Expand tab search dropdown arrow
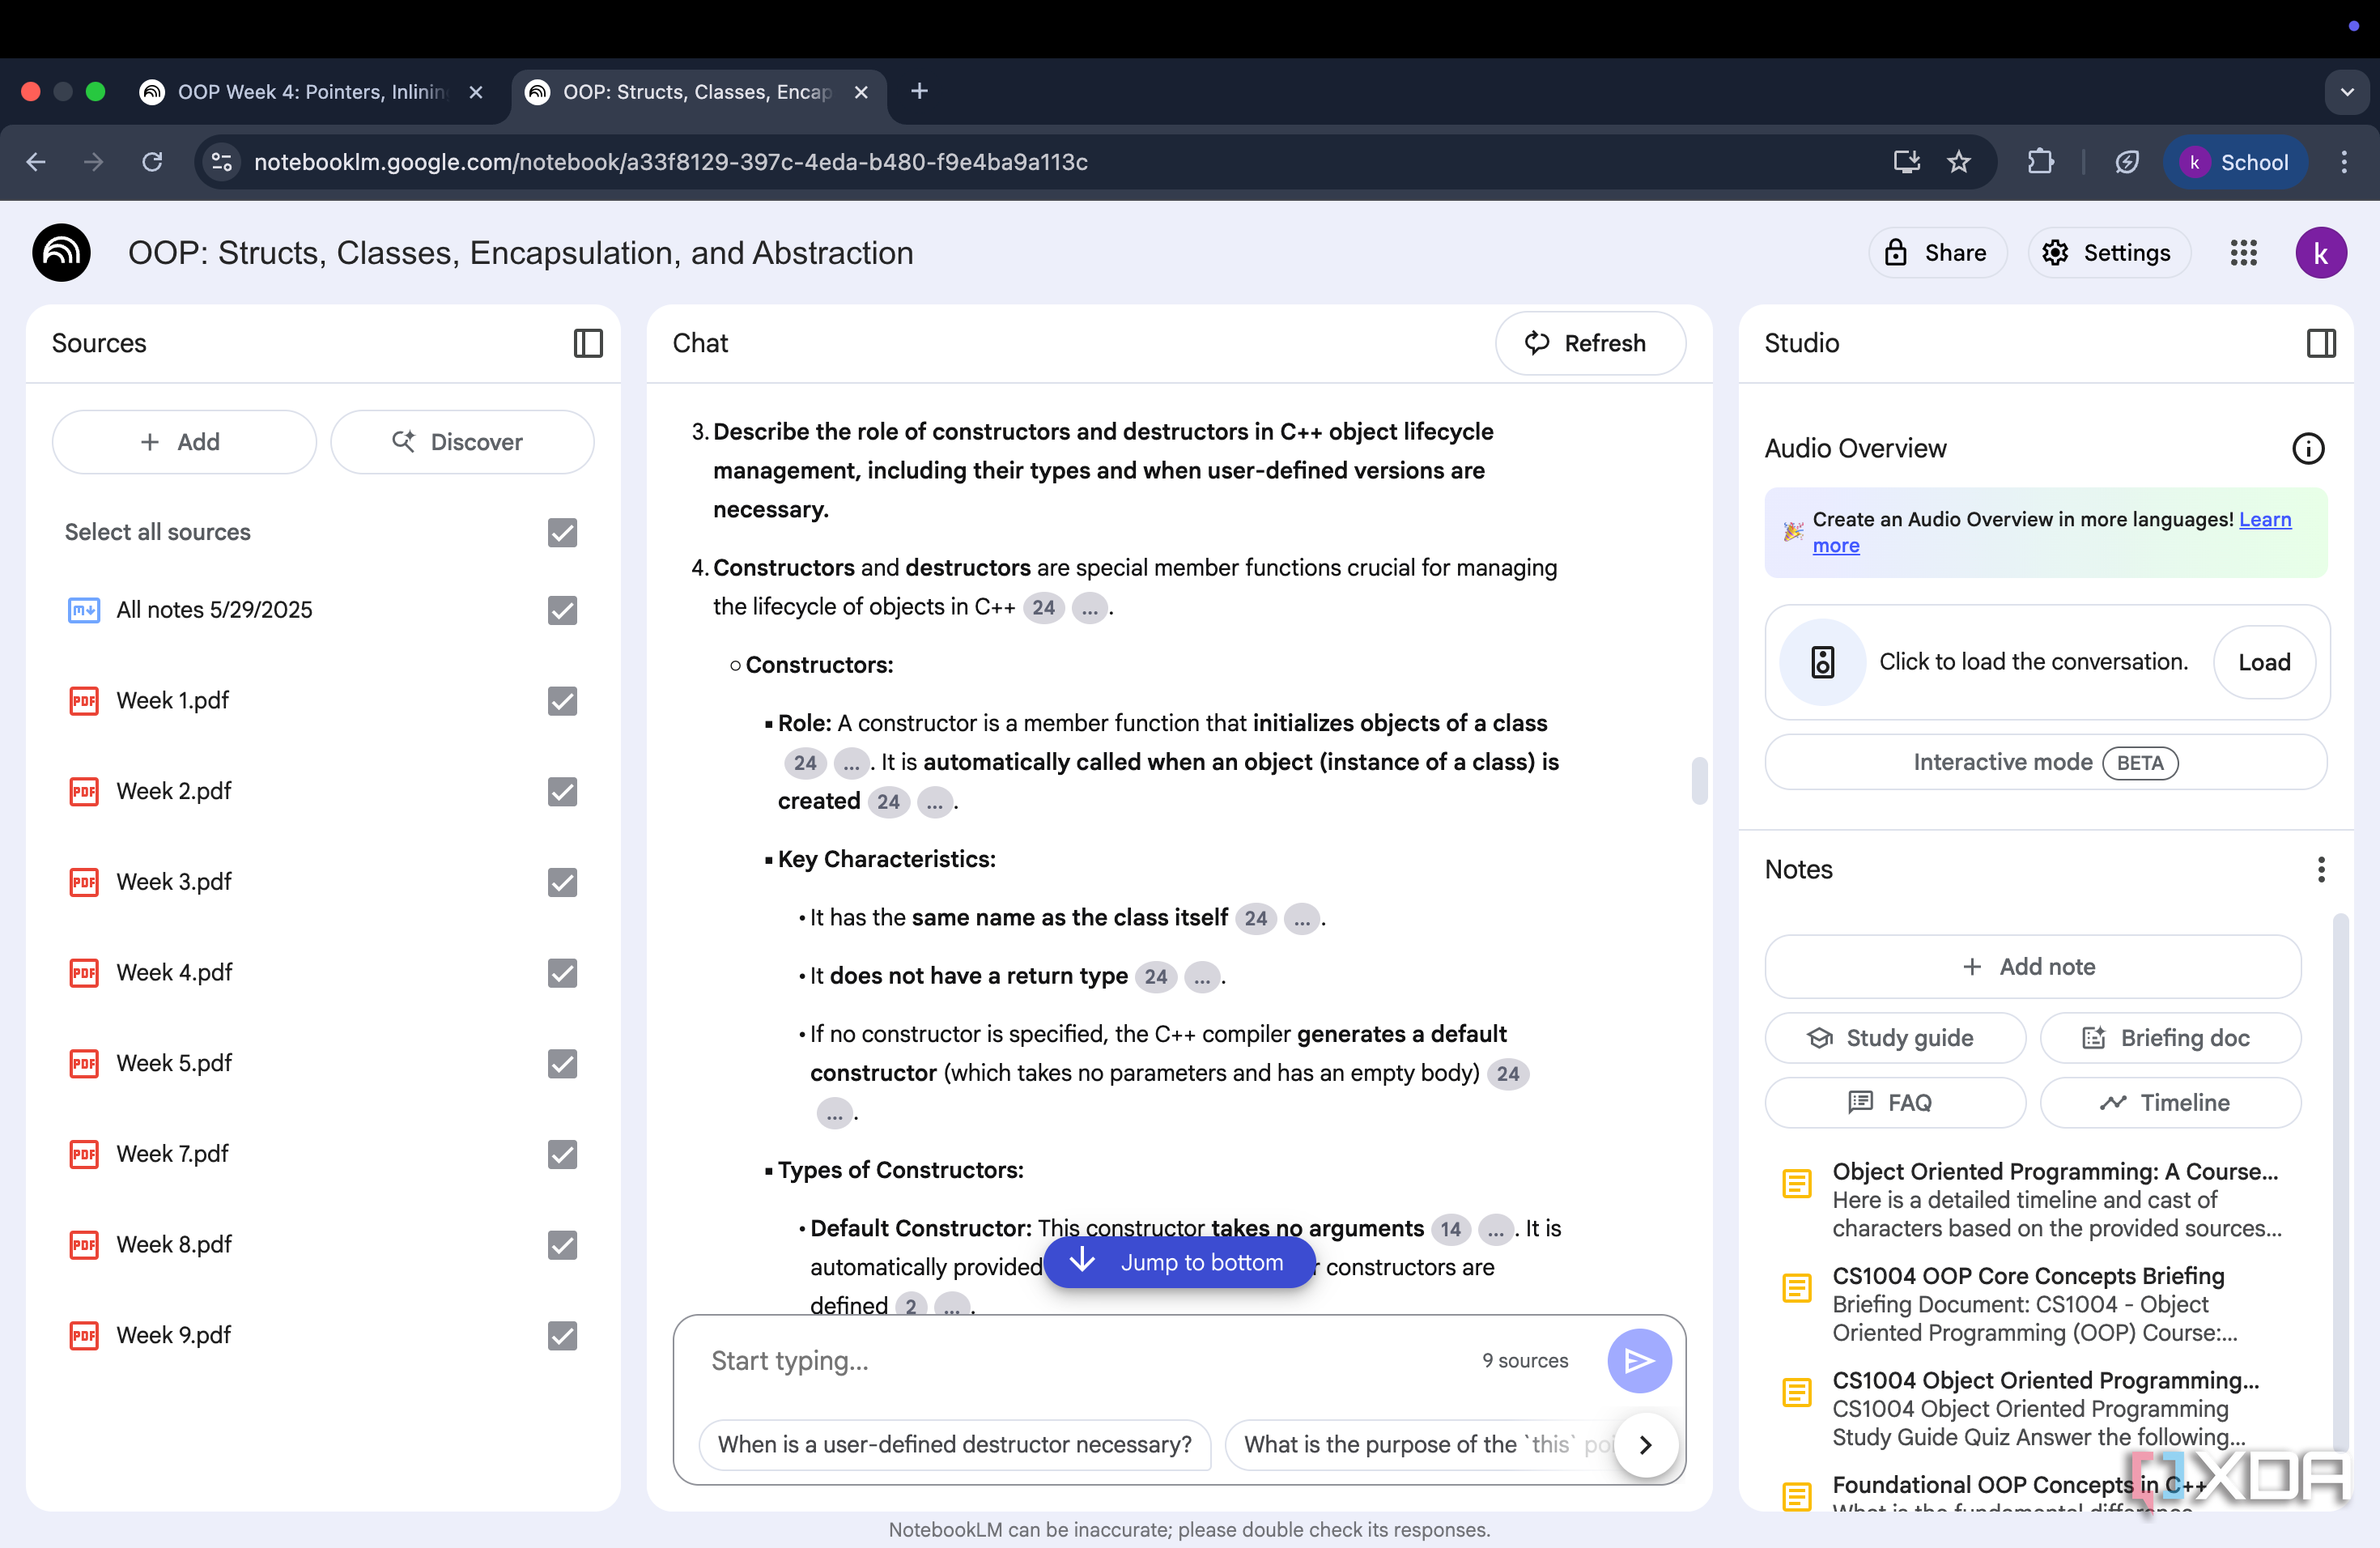The width and height of the screenshot is (2380, 1548). click(2346, 92)
